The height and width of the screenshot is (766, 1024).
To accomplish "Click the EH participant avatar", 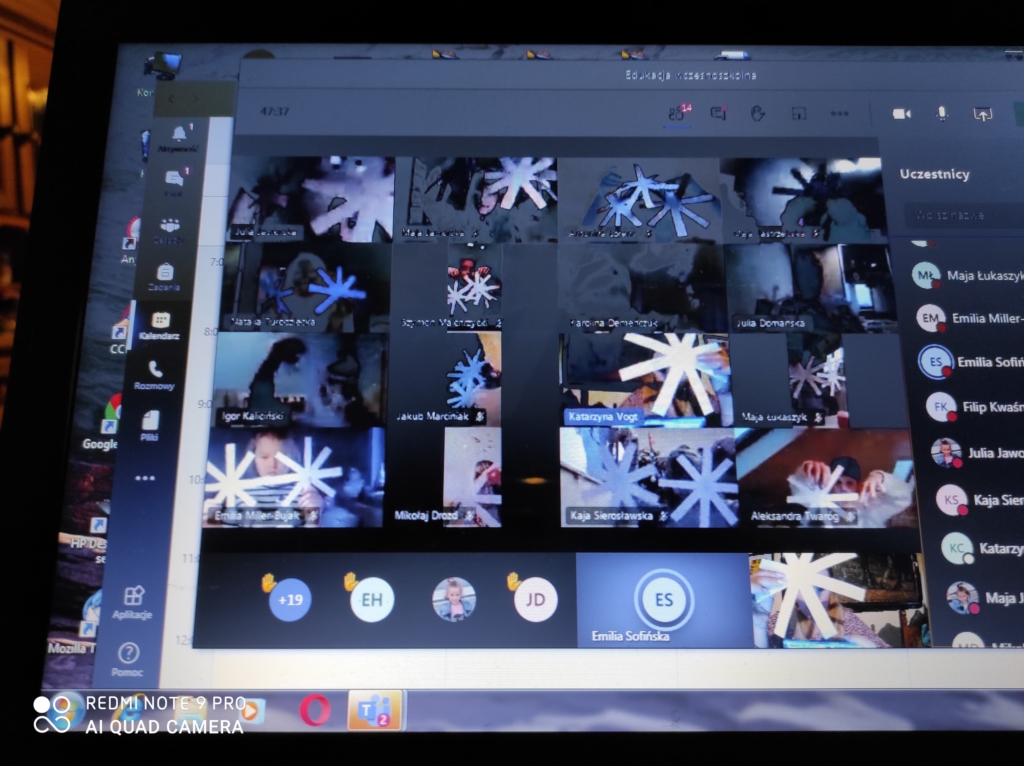I will [372, 599].
